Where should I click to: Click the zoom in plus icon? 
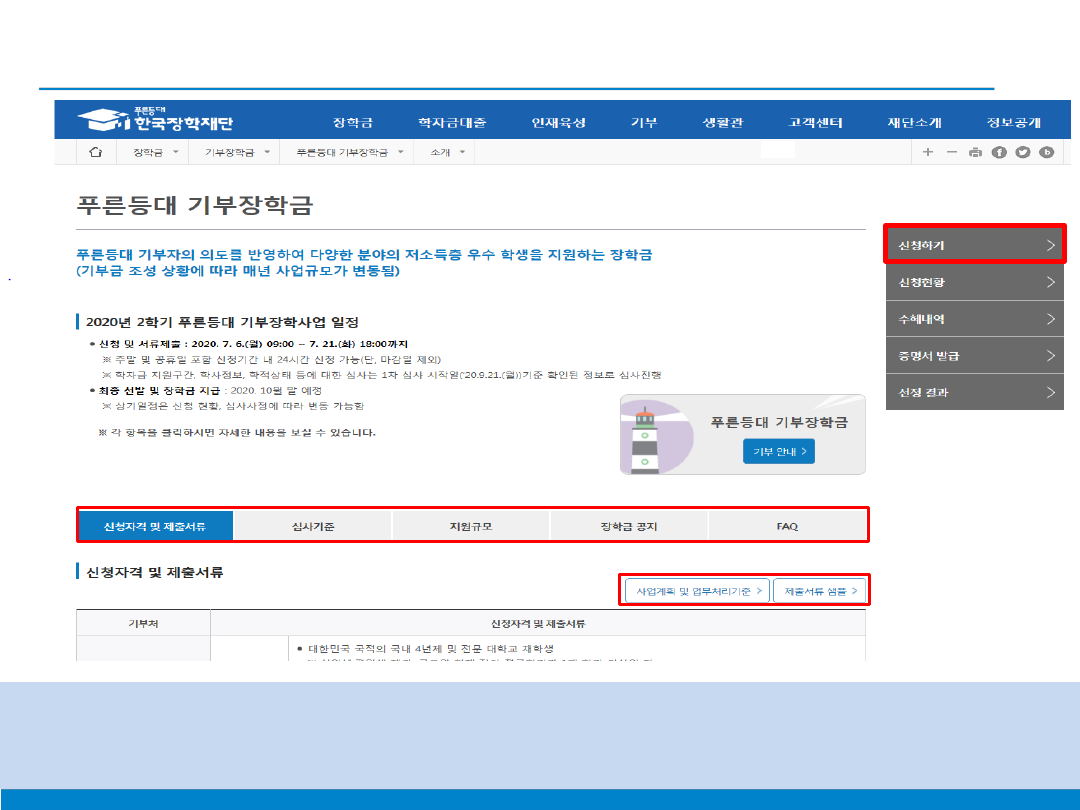[928, 152]
